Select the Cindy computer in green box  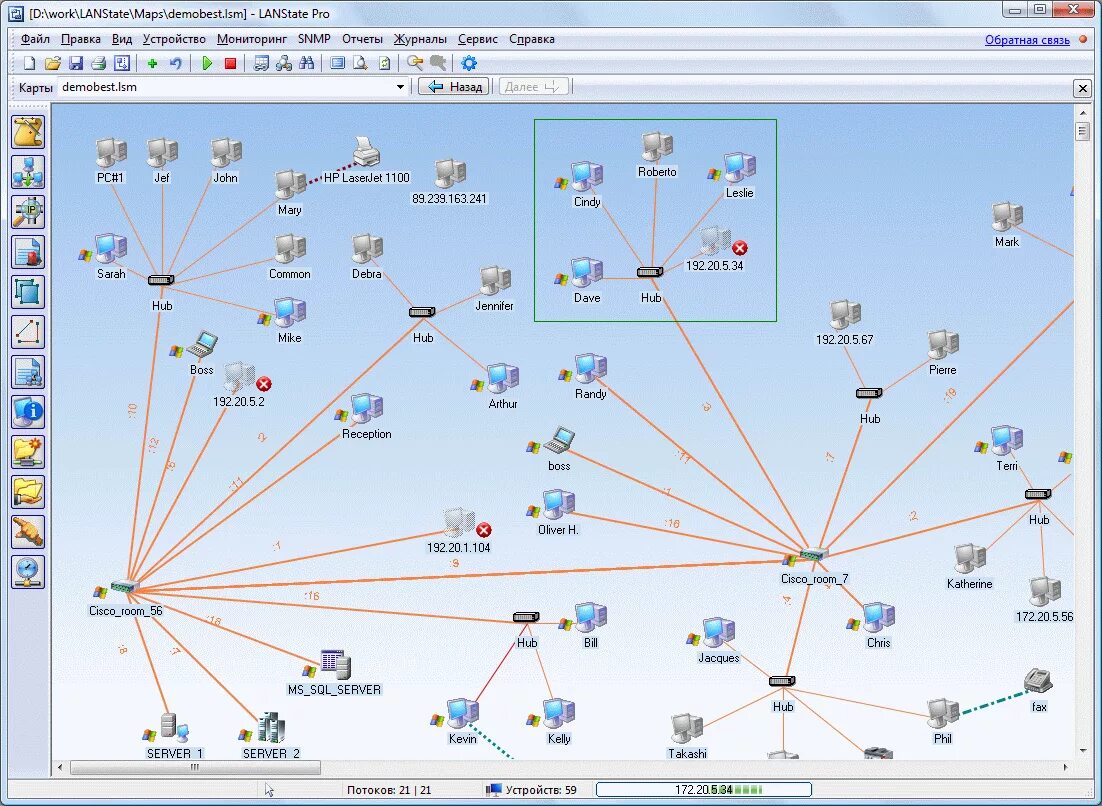(x=586, y=176)
